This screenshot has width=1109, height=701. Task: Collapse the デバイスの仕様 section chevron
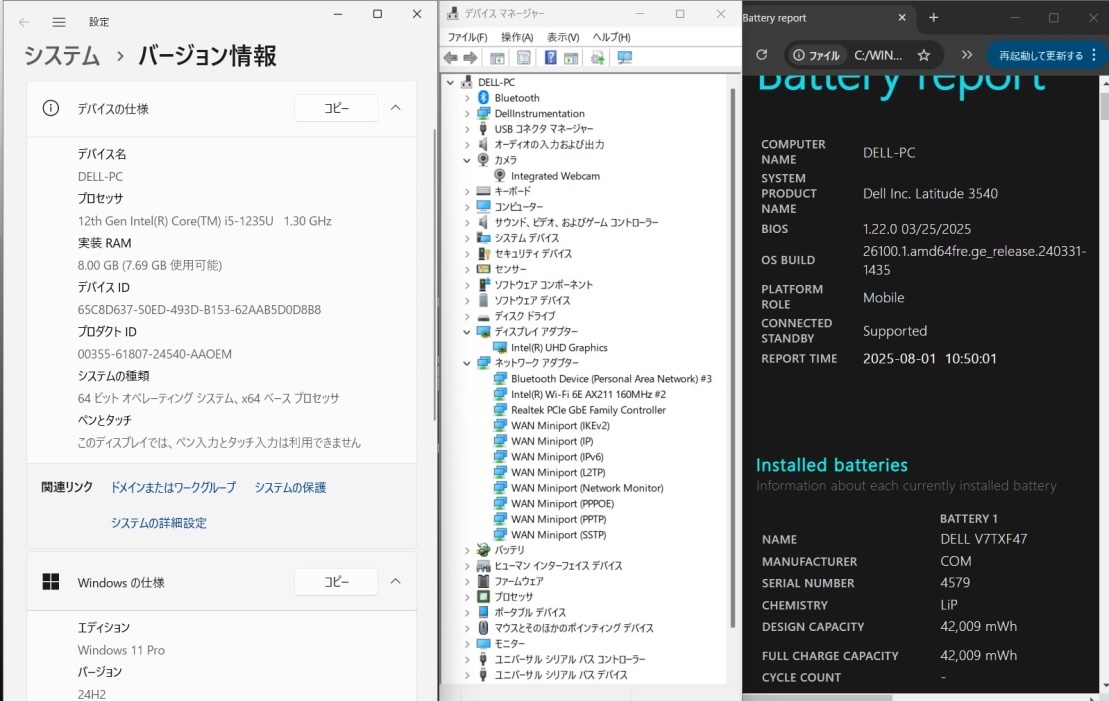coord(395,108)
